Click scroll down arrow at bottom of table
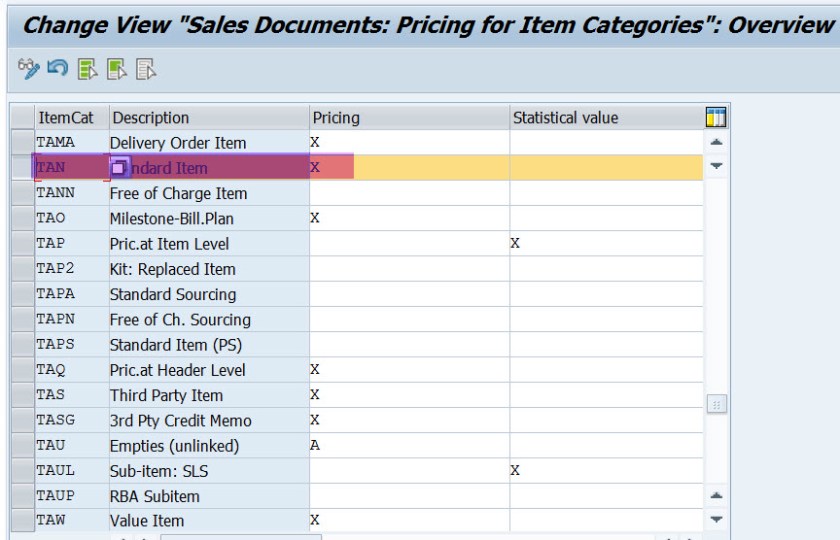Screen dimensions: 840x540 coord(716,520)
